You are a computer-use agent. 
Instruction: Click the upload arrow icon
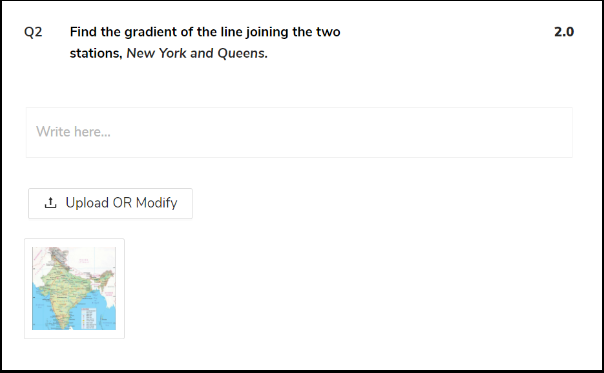coord(50,203)
